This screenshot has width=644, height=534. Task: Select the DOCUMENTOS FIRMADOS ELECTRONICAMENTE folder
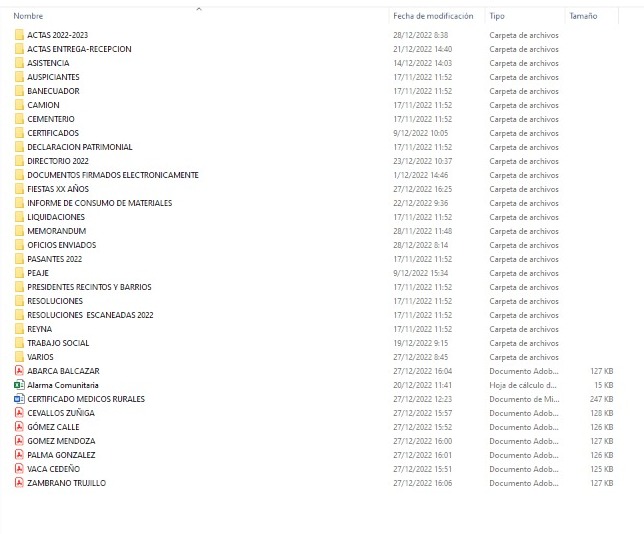click(112, 175)
